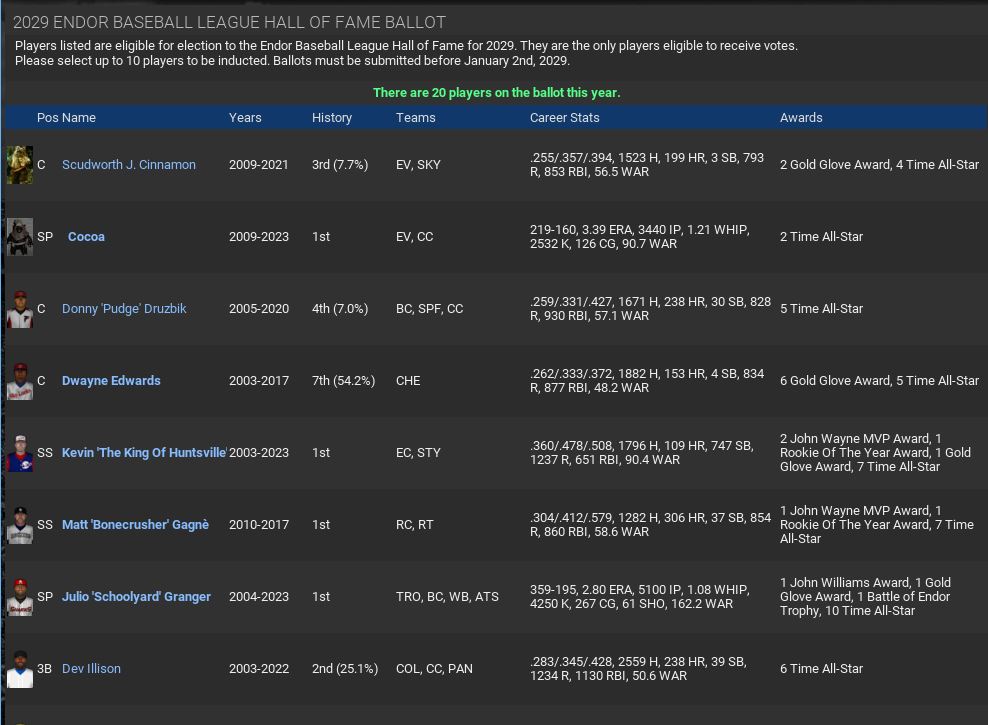988x725 pixels.
Task: Sort ballot by the Years column header
Action: (x=245, y=118)
